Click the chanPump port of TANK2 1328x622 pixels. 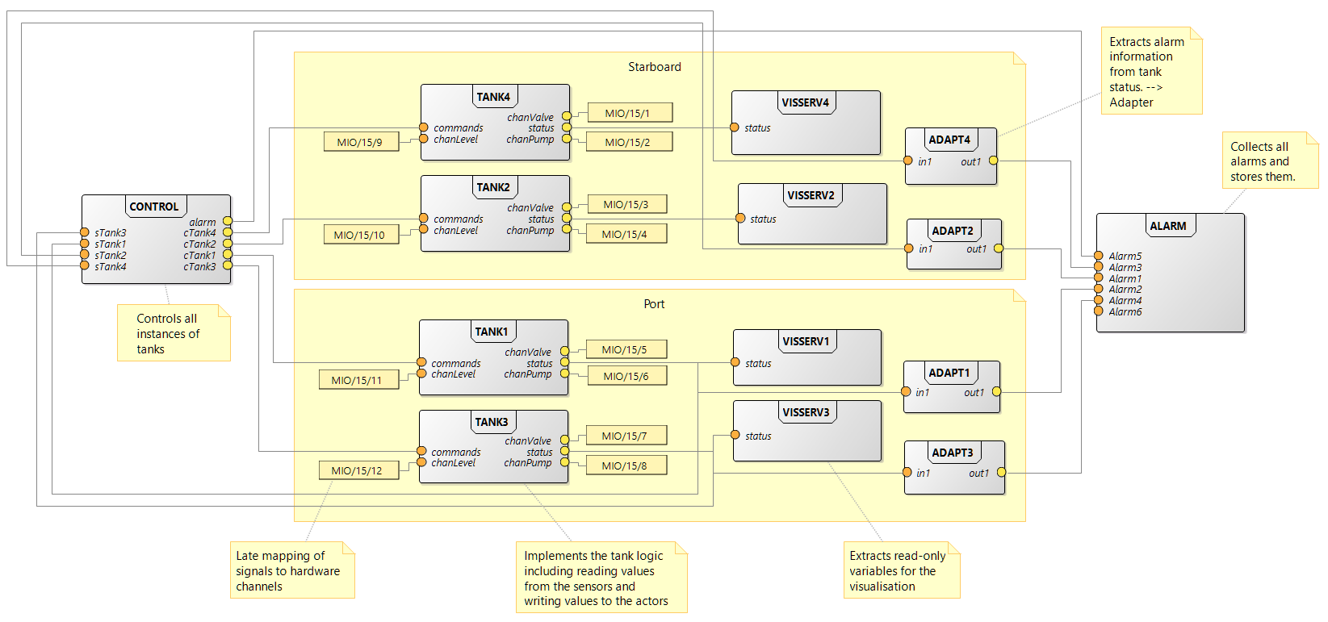(564, 230)
